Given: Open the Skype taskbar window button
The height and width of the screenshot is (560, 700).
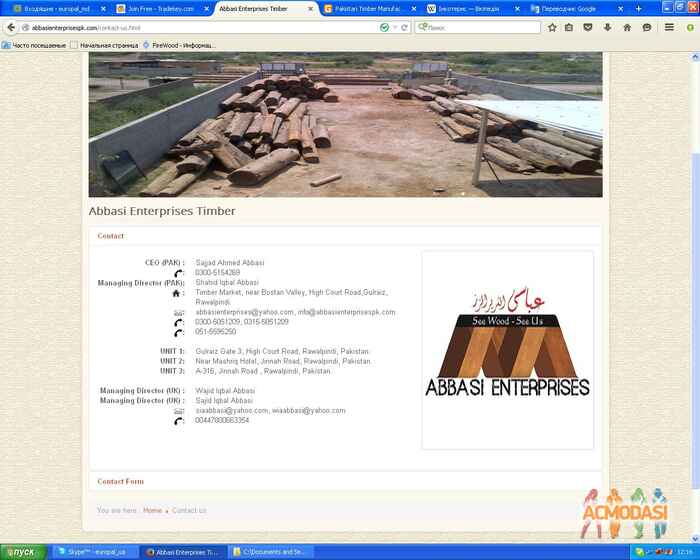Looking at the screenshot, I should pos(93,551).
